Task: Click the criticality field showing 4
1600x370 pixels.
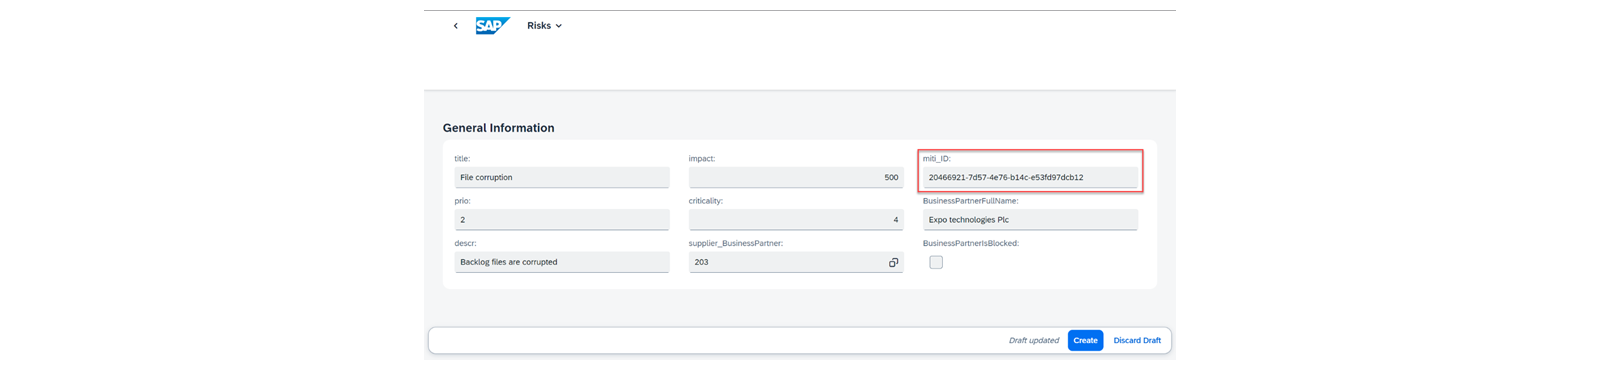Action: click(796, 219)
